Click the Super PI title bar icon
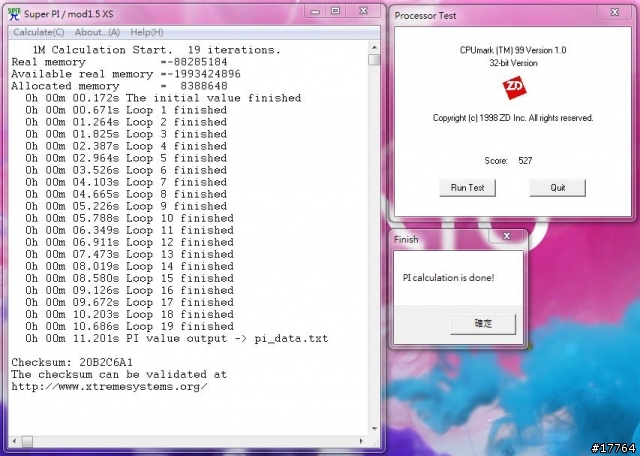The height and width of the screenshot is (456, 640). coord(14,14)
